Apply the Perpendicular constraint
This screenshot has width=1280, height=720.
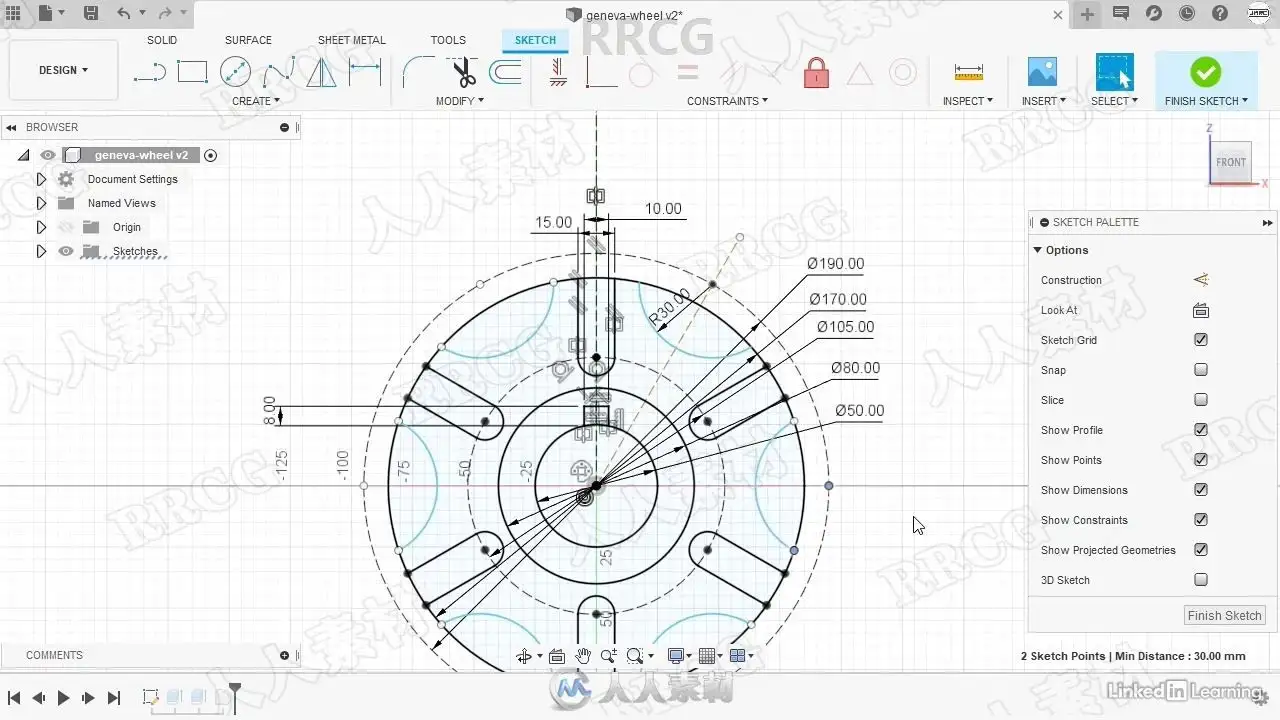[x=600, y=72]
